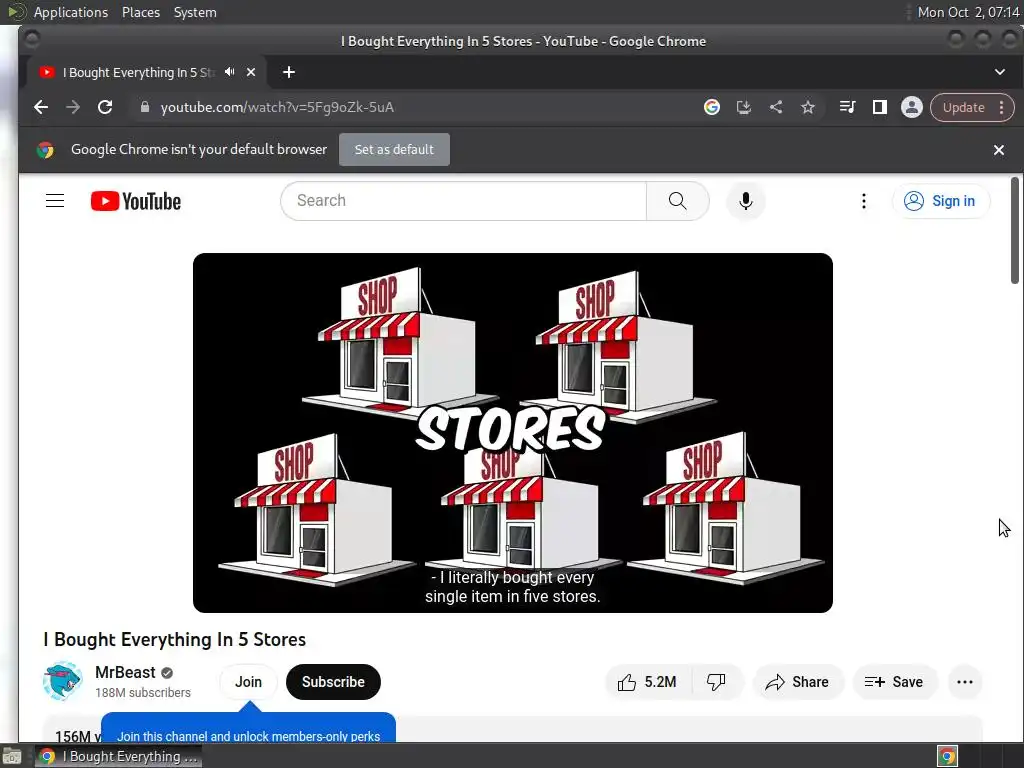Open the Google icon in address bar
1024x768 pixels.
712,107
